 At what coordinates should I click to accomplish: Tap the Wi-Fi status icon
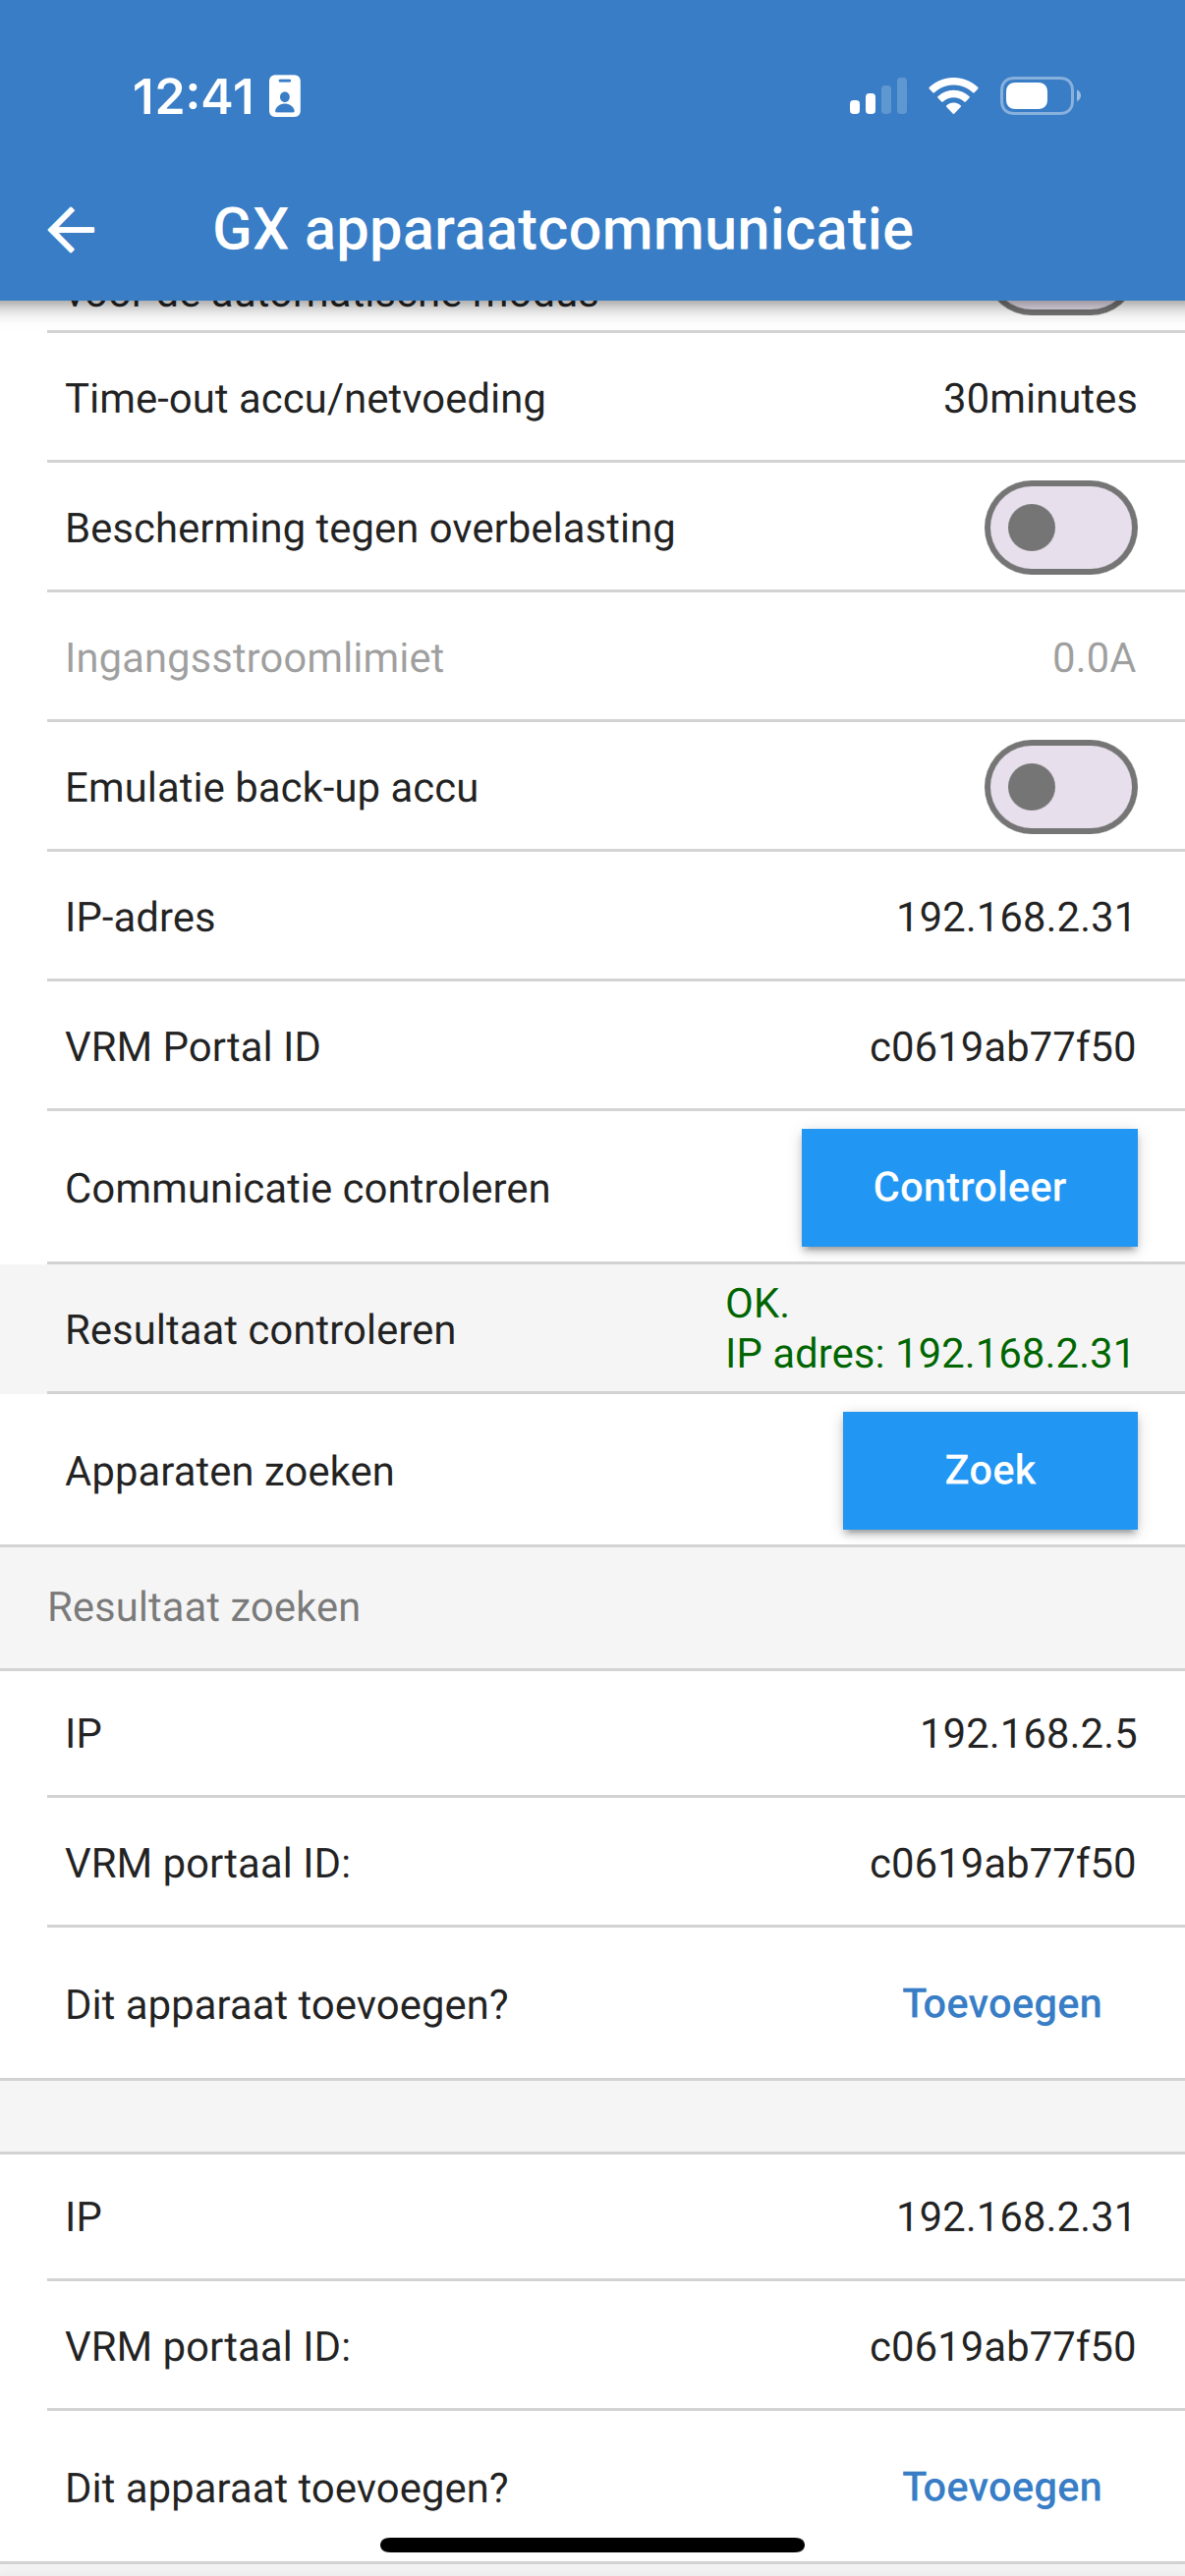[953, 97]
